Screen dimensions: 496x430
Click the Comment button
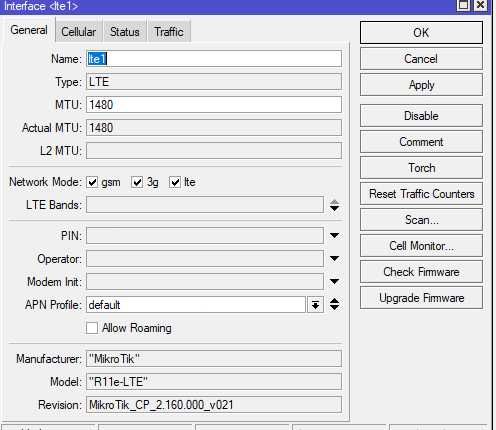point(421,142)
